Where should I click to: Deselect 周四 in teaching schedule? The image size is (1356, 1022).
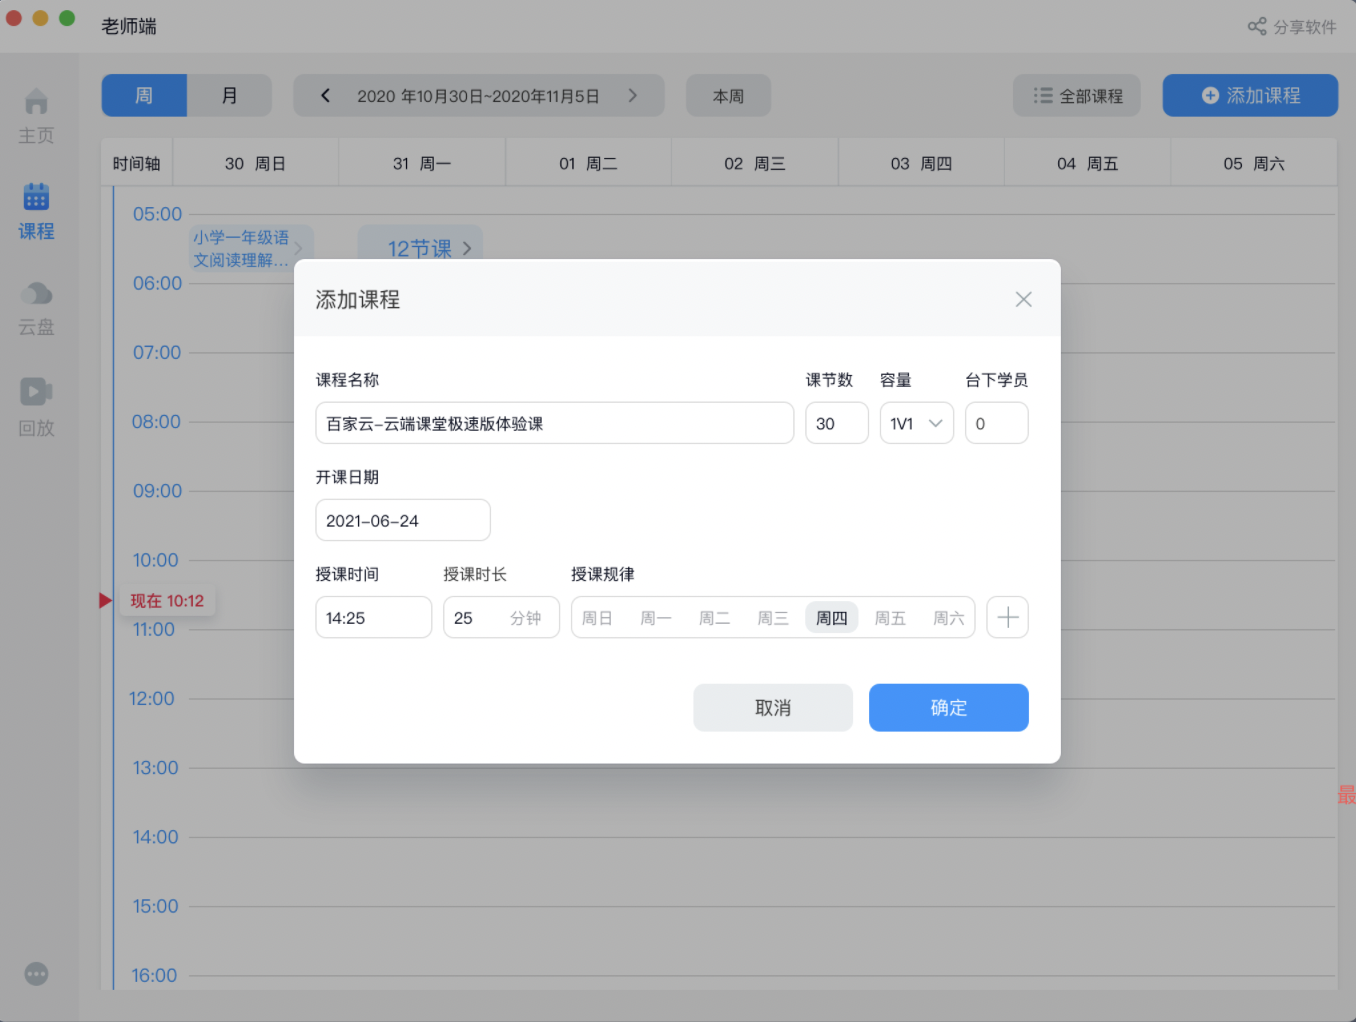832,618
